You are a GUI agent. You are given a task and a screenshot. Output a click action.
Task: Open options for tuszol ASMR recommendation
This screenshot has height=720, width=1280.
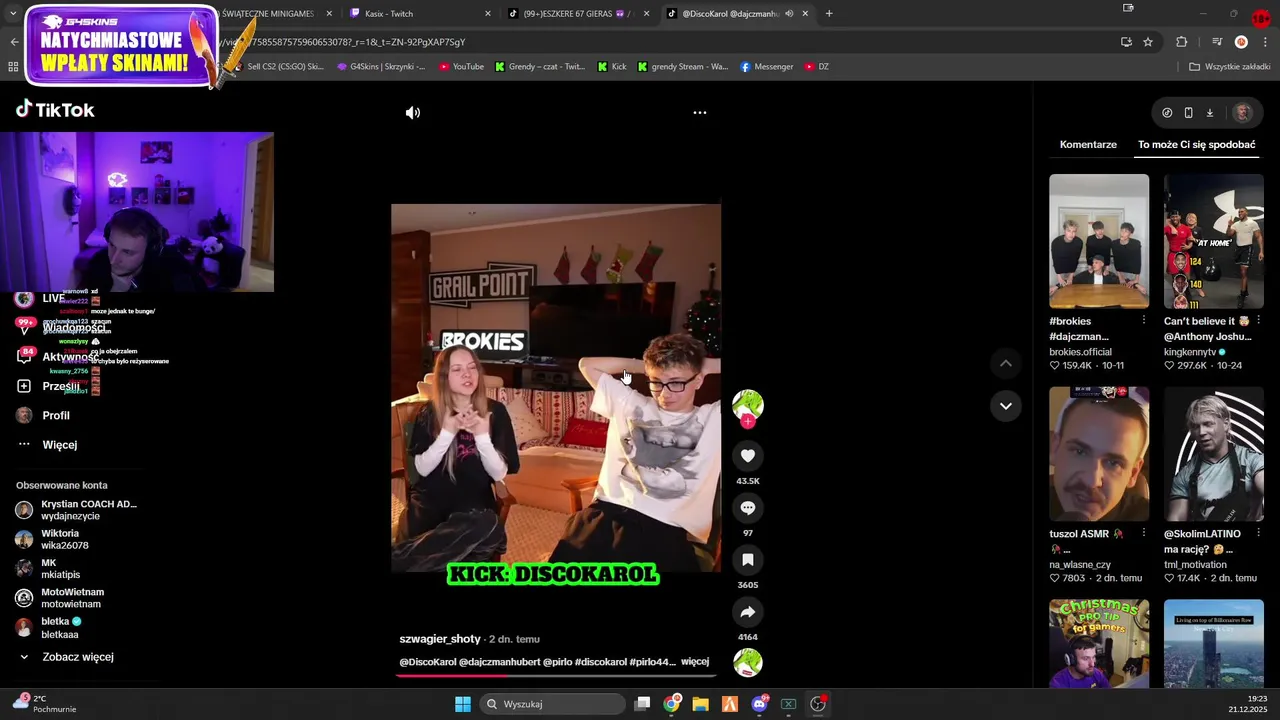point(1143,533)
